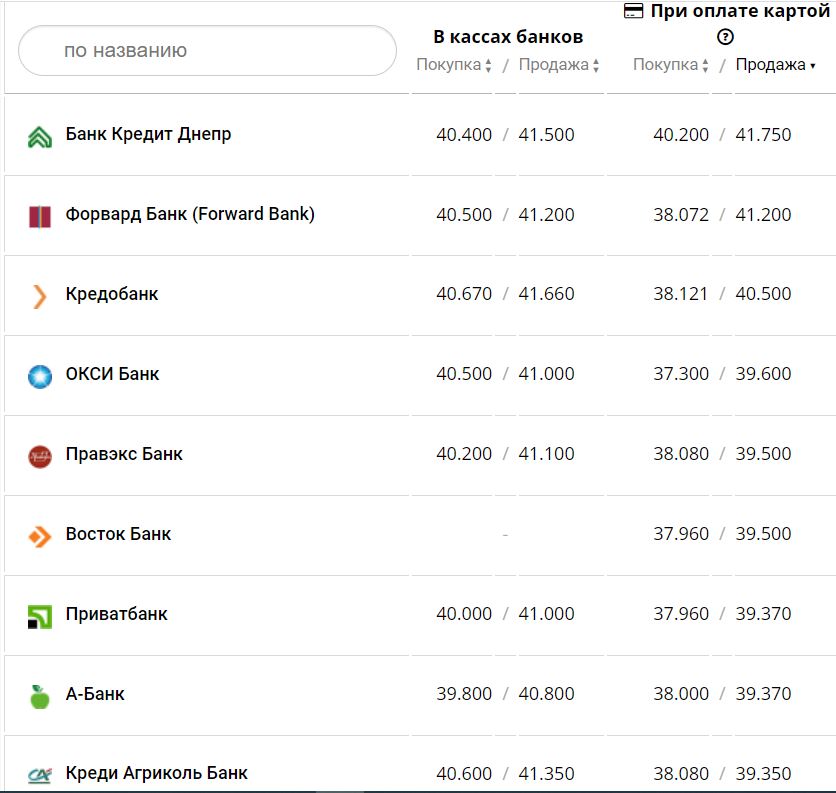
Task: Open the Кредобанк bank link
Action: point(112,294)
